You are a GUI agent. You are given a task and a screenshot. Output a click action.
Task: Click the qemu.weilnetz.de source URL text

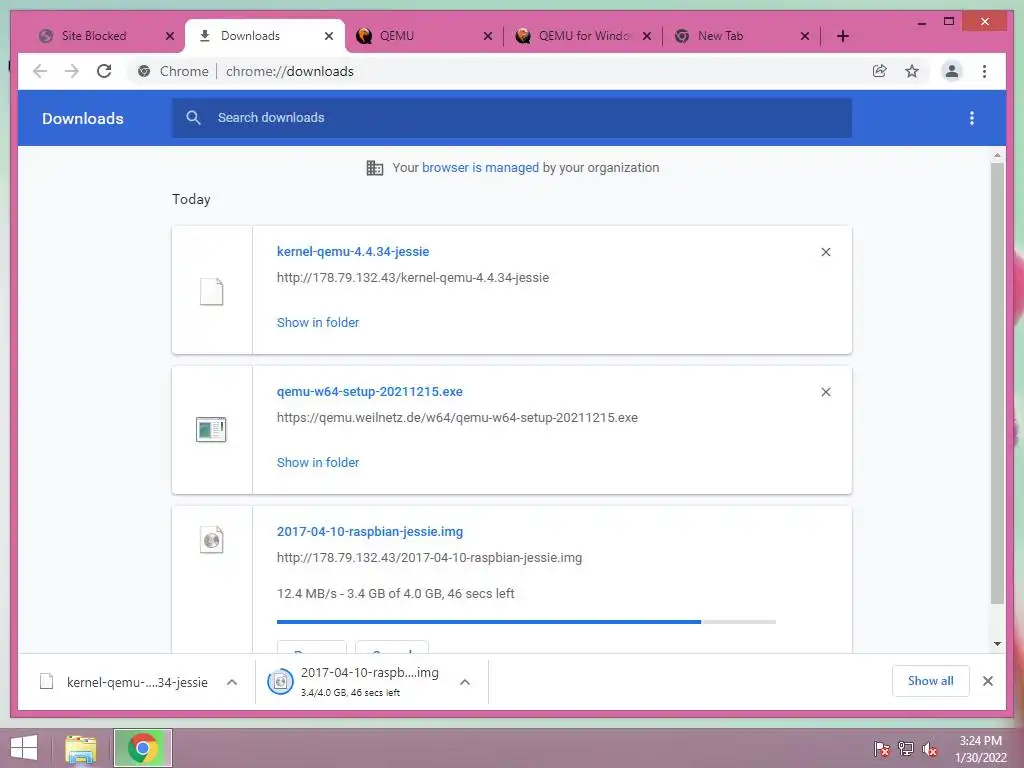(x=457, y=417)
